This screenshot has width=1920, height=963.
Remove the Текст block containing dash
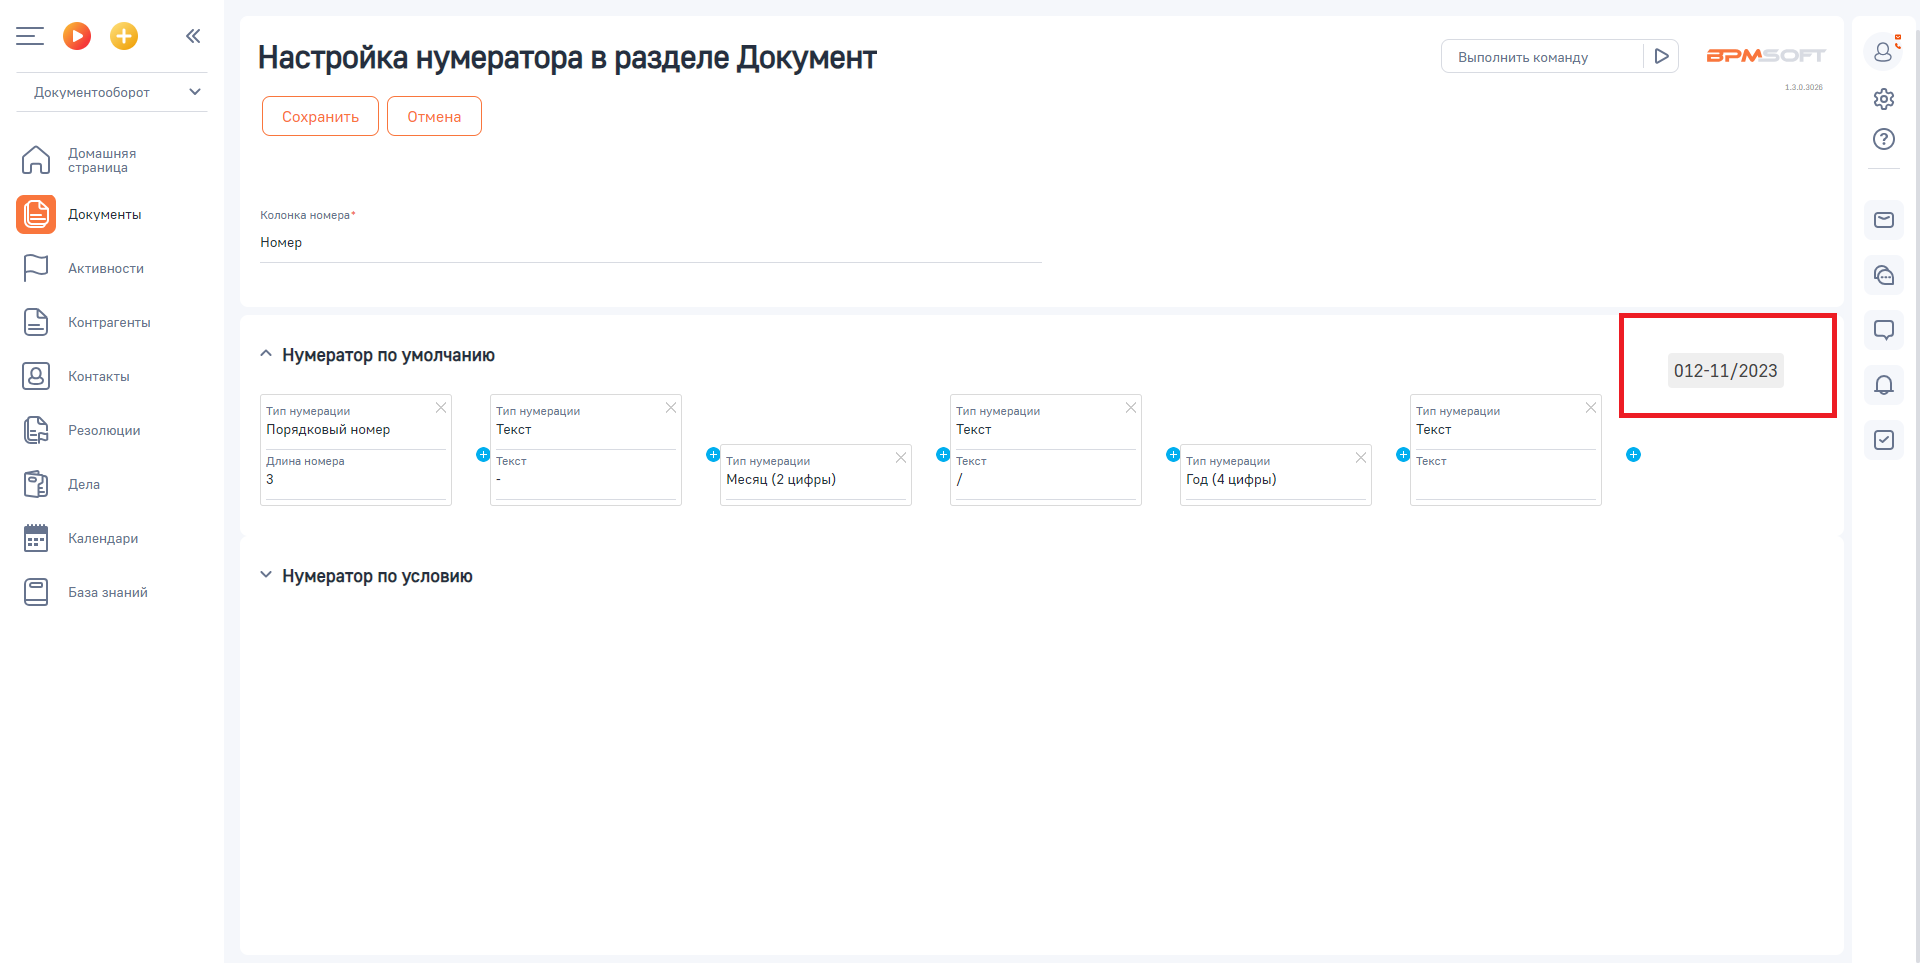(671, 407)
